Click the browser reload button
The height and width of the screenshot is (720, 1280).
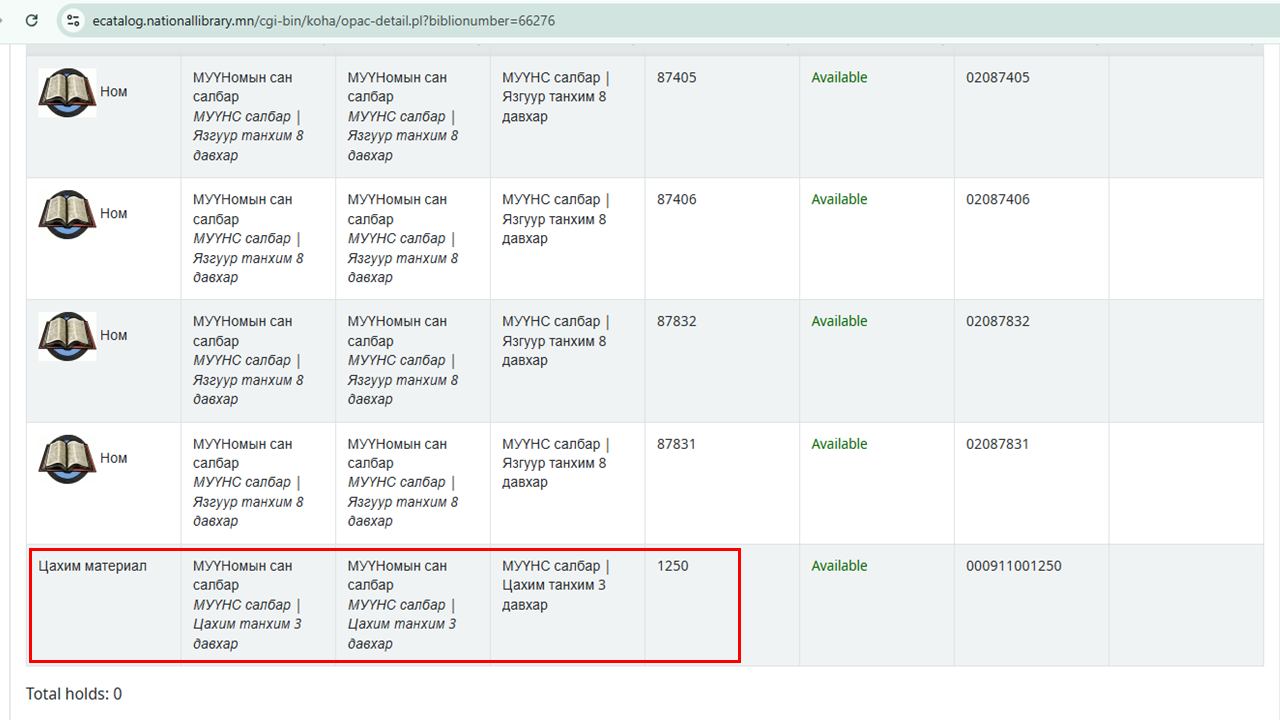(x=32, y=20)
